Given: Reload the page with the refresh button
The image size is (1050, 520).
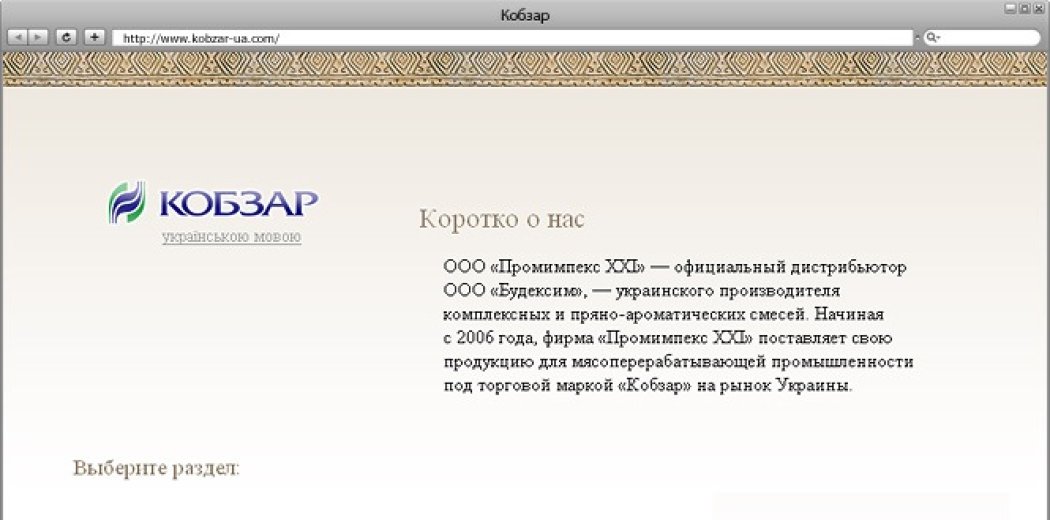Looking at the screenshot, I should tap(66, 37).
